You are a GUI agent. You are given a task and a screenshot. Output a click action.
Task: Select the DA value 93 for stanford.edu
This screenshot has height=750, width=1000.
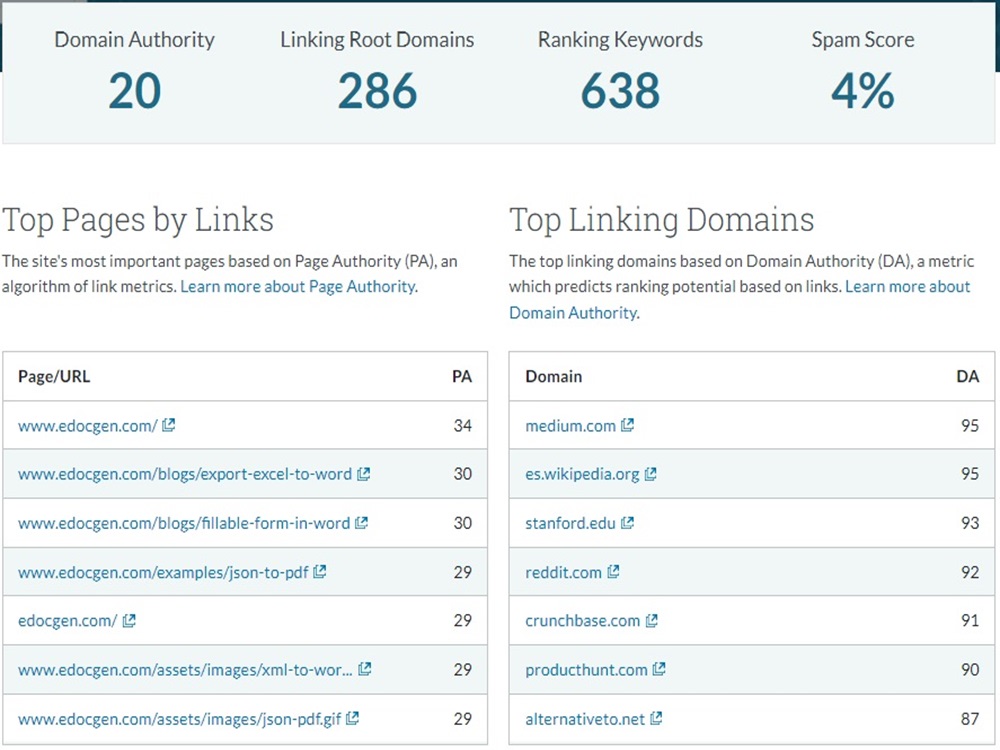tap(970, 523)
